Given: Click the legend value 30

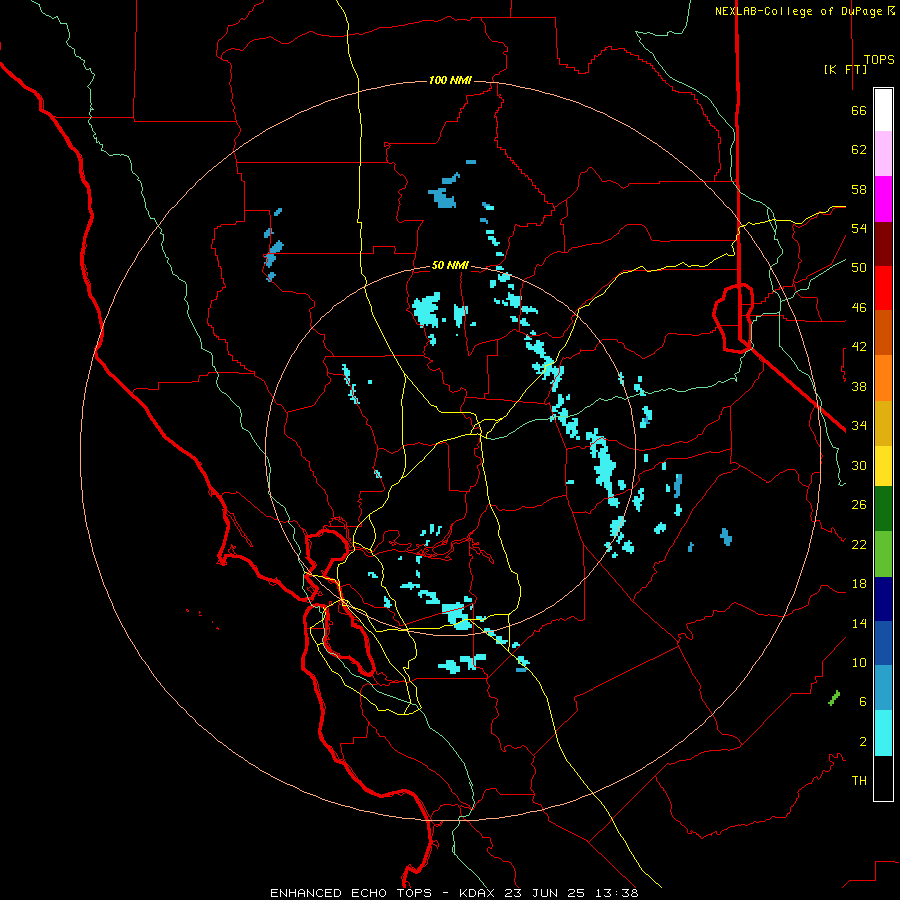Looking at the screenshot, I should [x=859, y=465].
